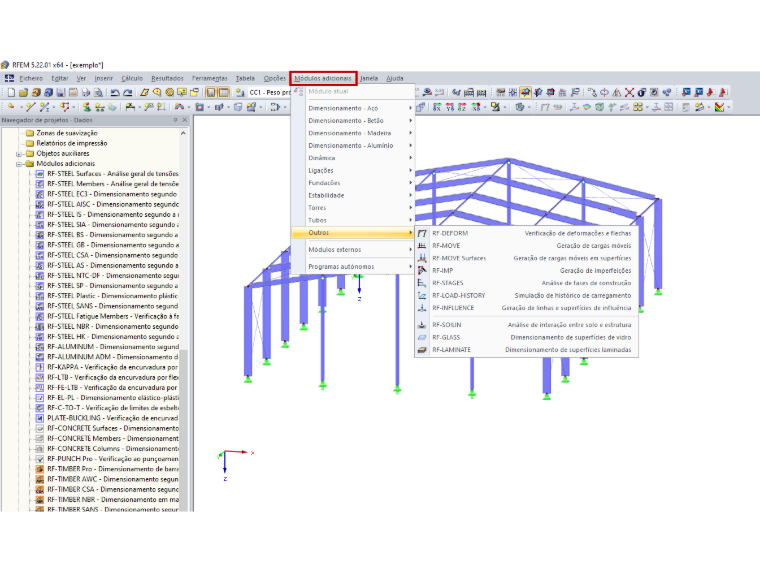
Task: Expand Dimensionamento - Aço submenu arrow
Action: [410, 108]
